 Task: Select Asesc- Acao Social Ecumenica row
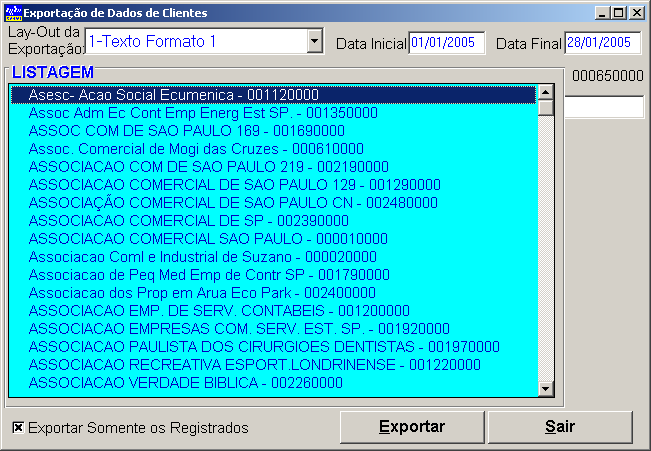click(x=273, y=95)
